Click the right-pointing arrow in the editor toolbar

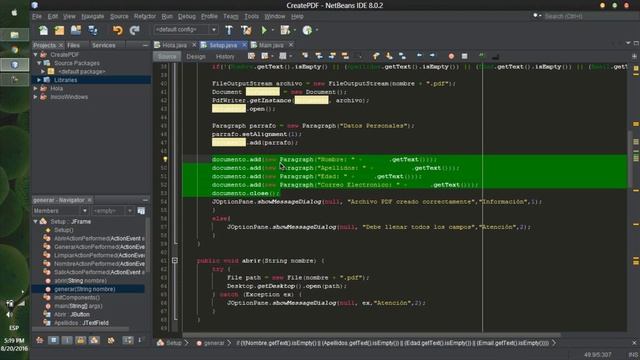click(432, 56)
